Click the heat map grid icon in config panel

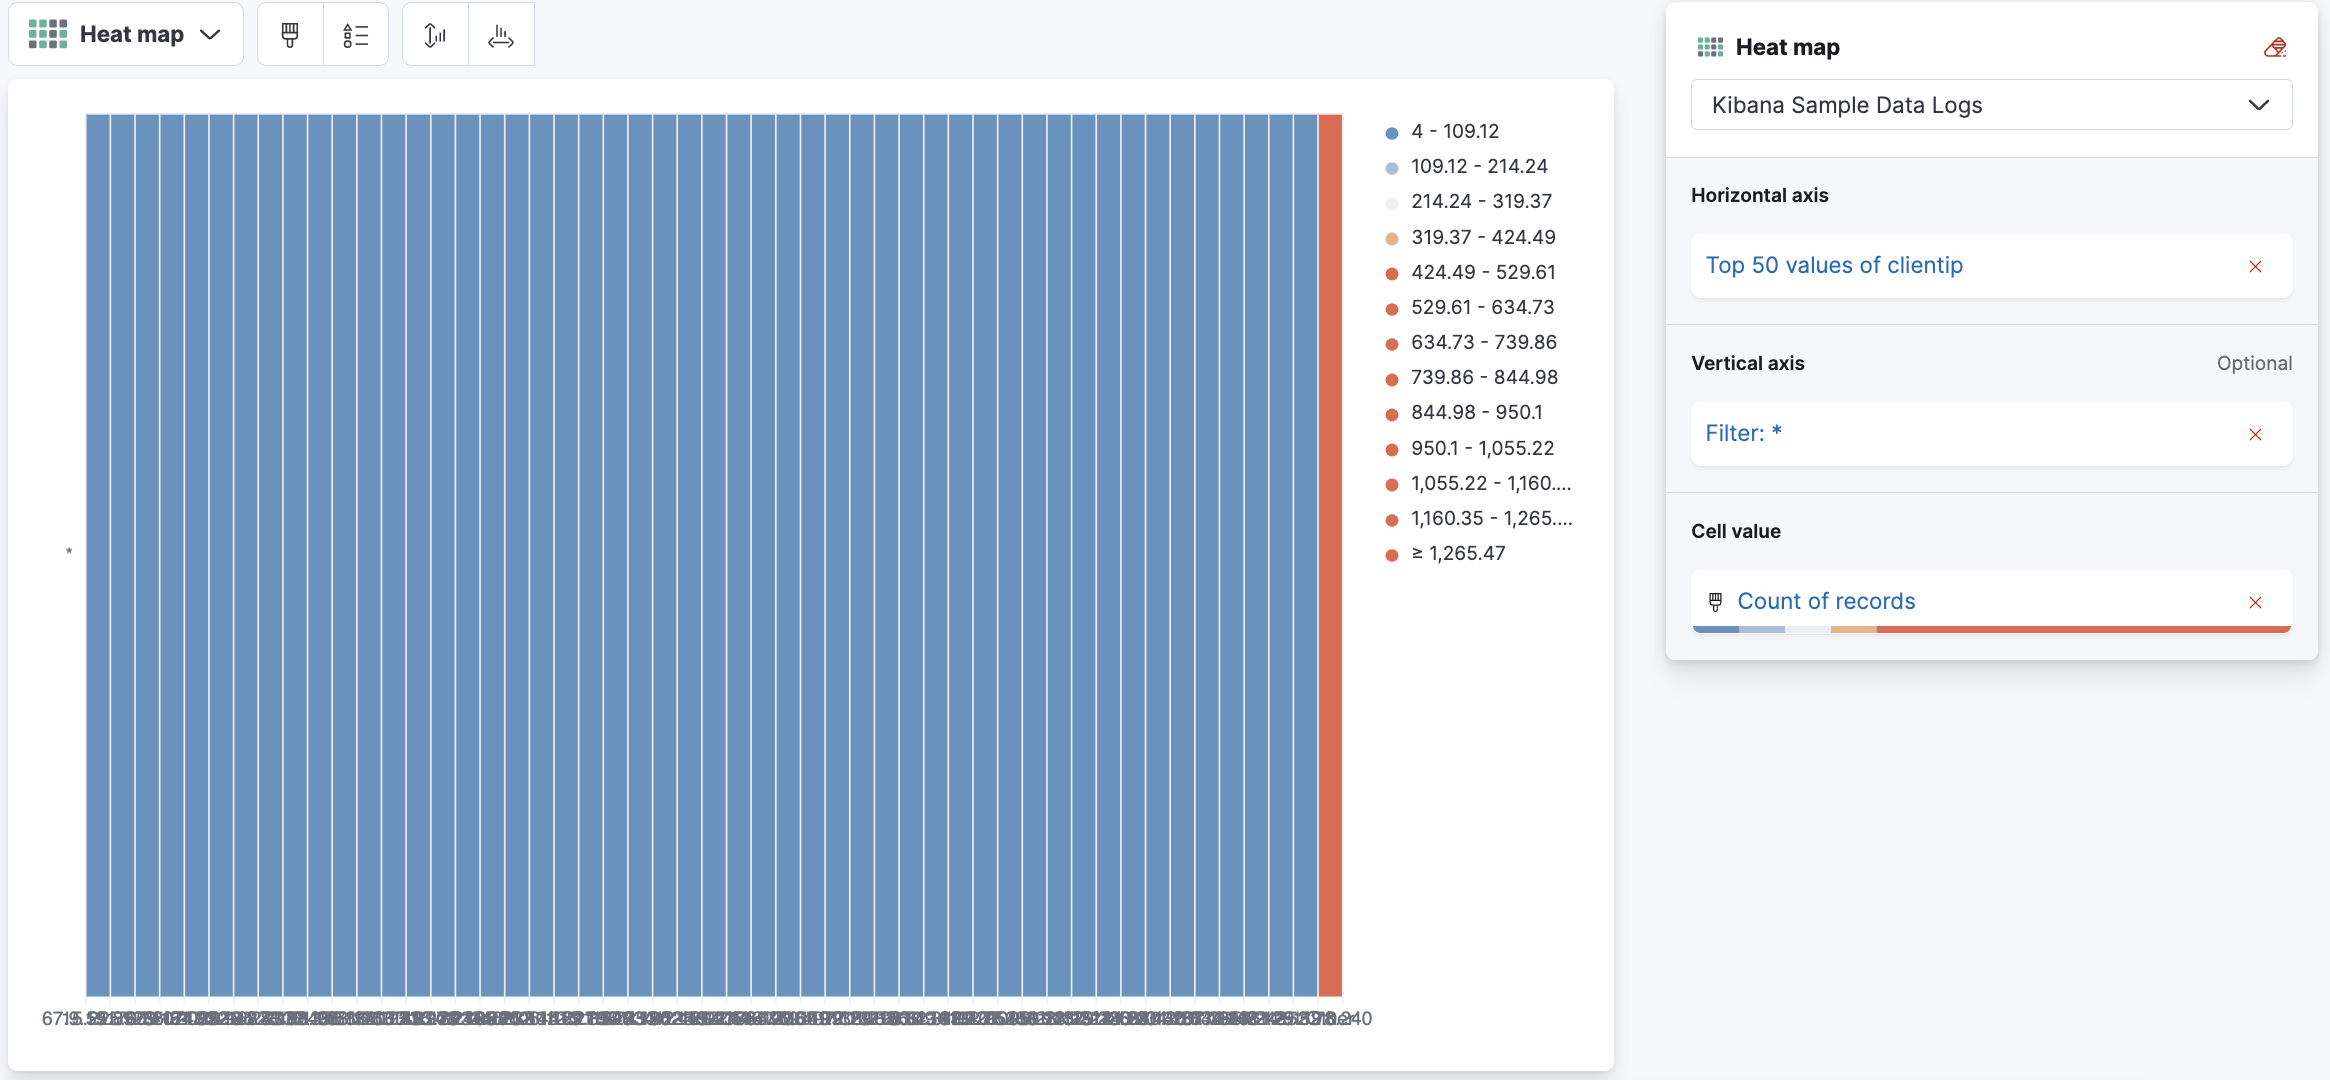[1709, 46]
